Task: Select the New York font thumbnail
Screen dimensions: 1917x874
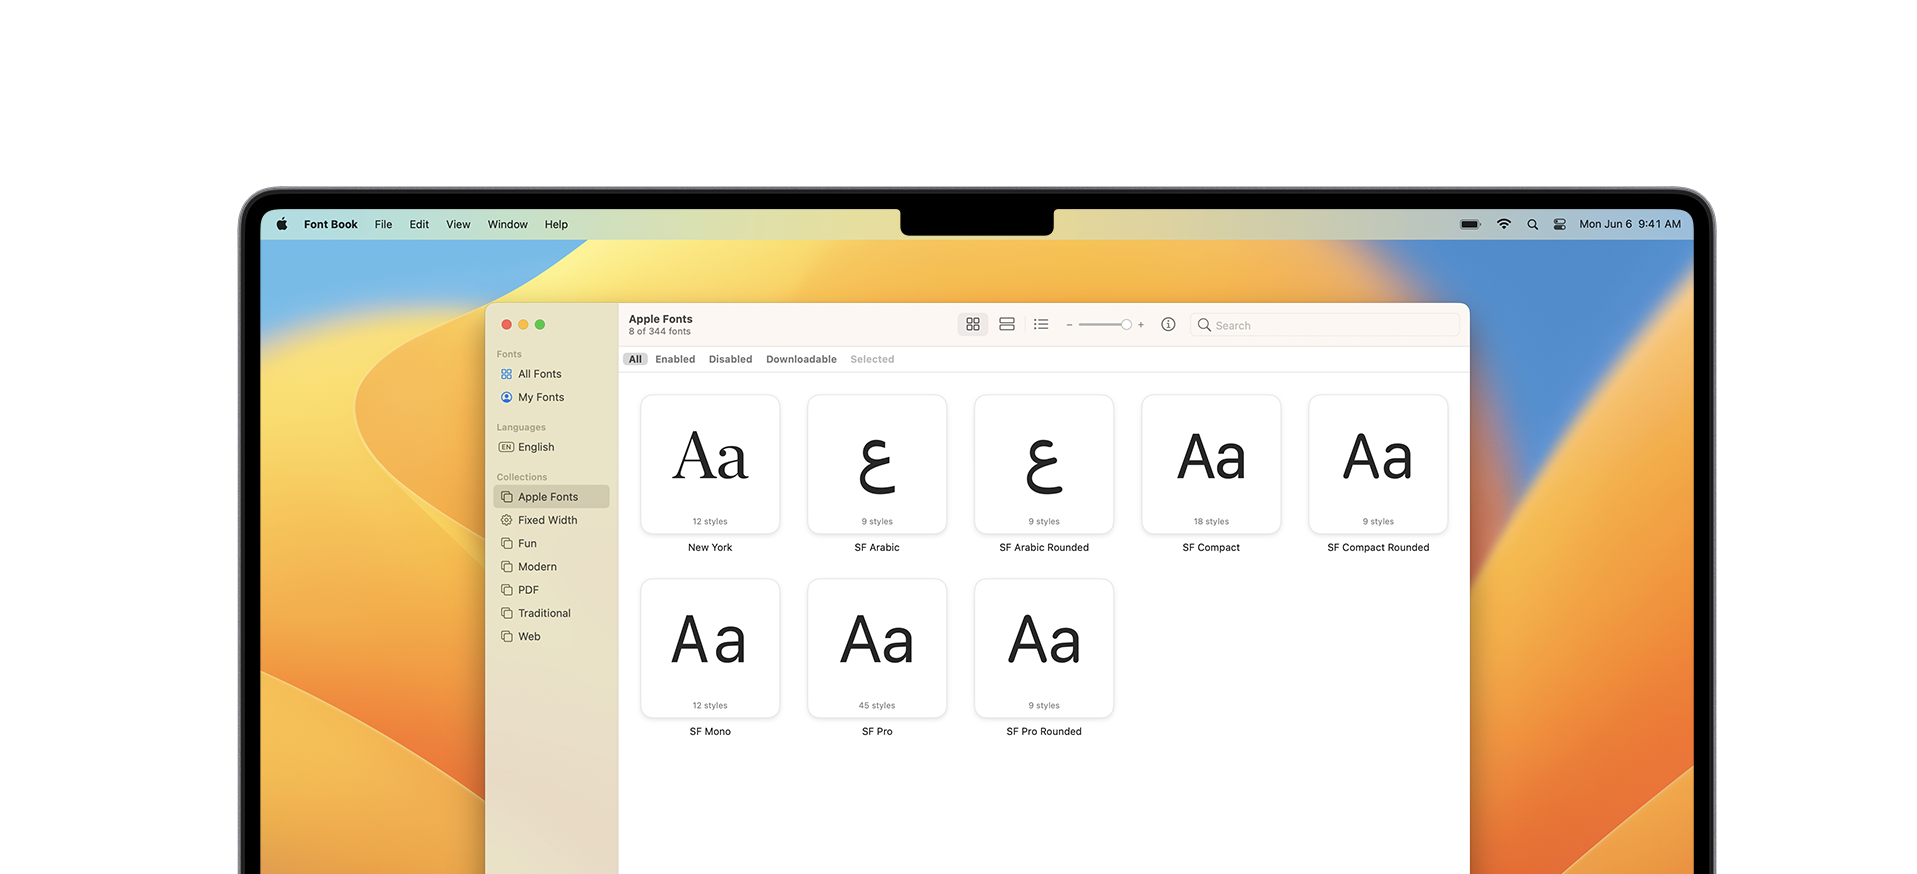Action: coord(710,464)
